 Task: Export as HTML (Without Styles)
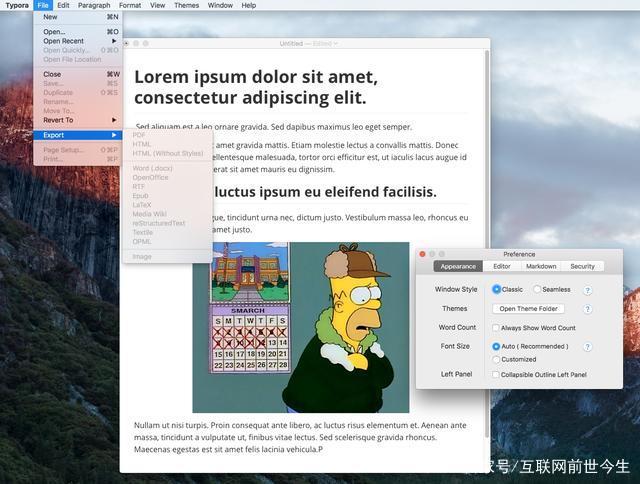pyautogui.click(x=168, y=153)
